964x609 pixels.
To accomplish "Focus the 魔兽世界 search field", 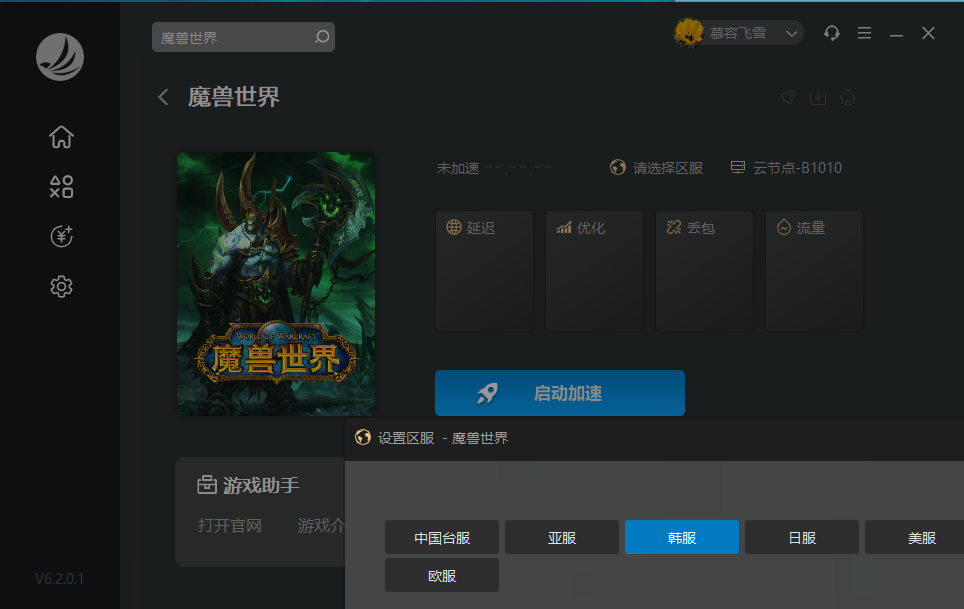I will (243, 37).
